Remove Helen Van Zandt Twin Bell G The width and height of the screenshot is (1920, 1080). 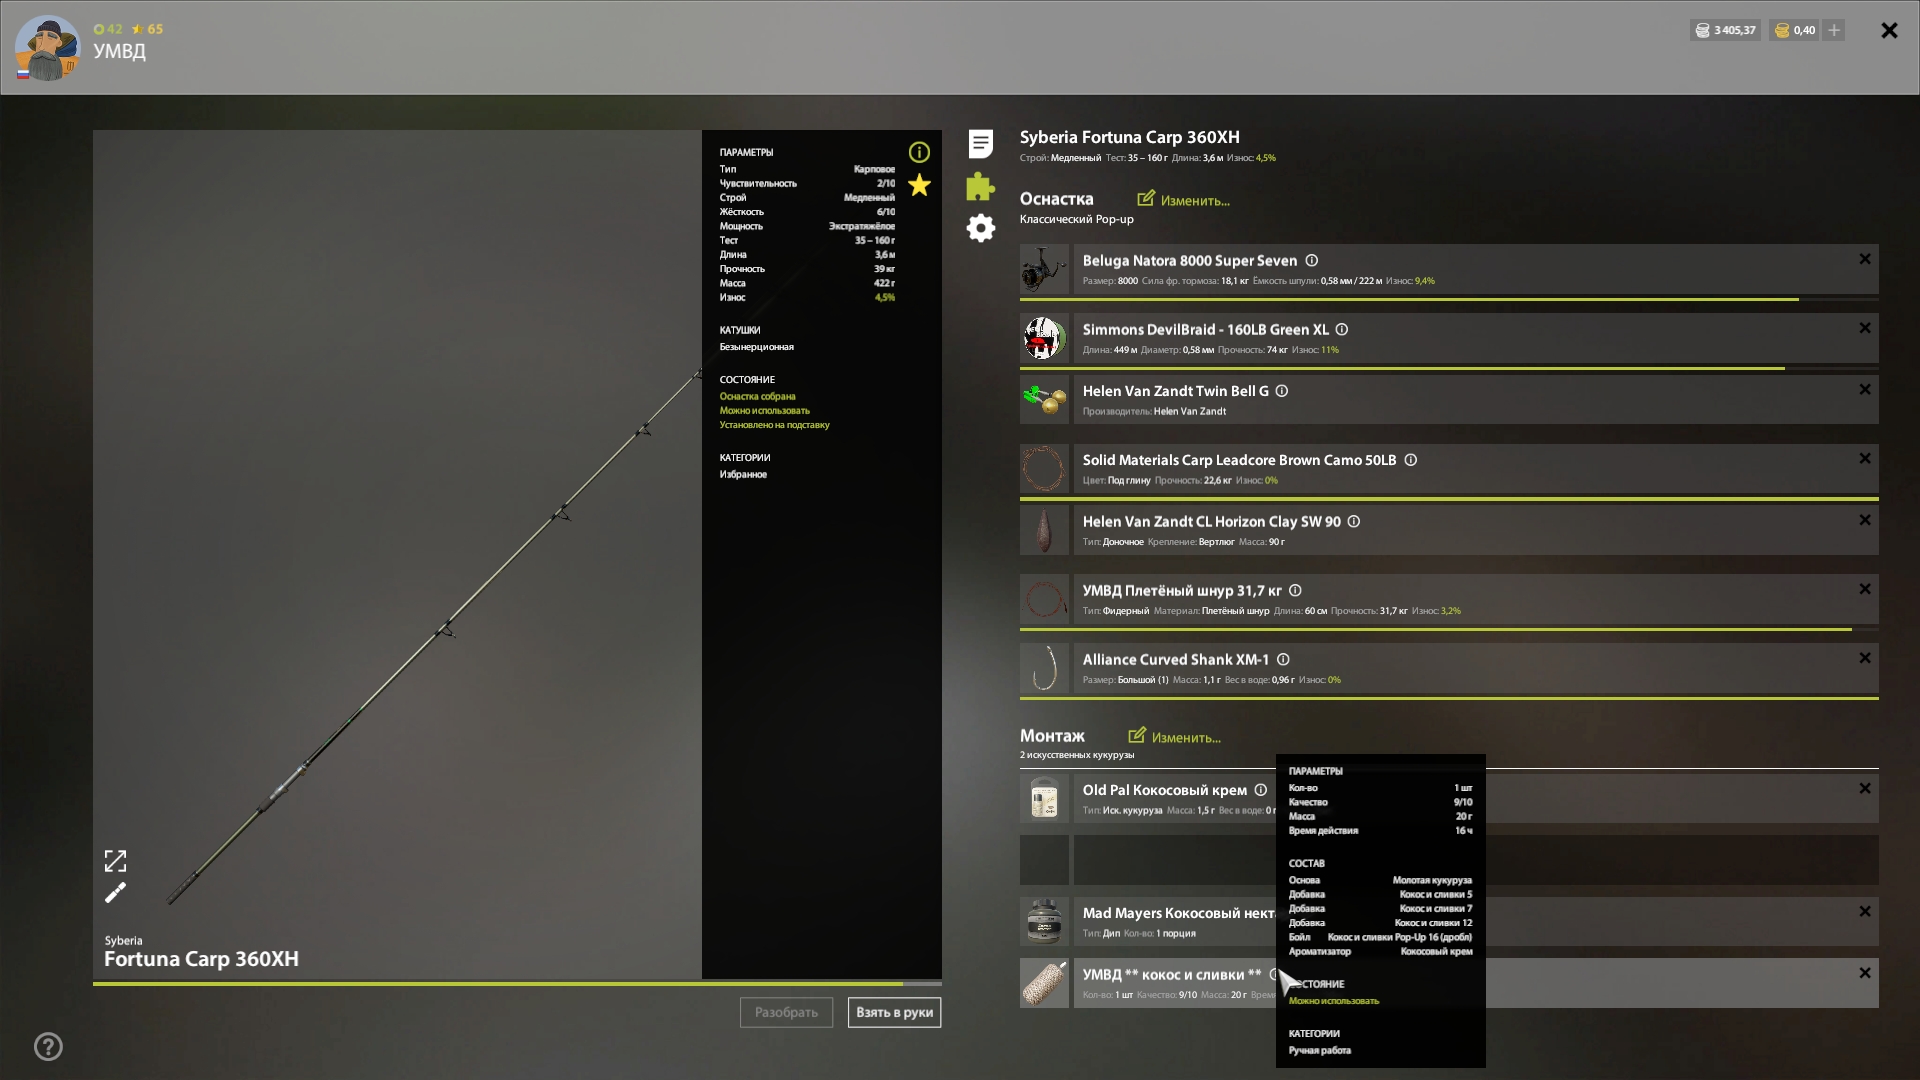[1864, 390]
